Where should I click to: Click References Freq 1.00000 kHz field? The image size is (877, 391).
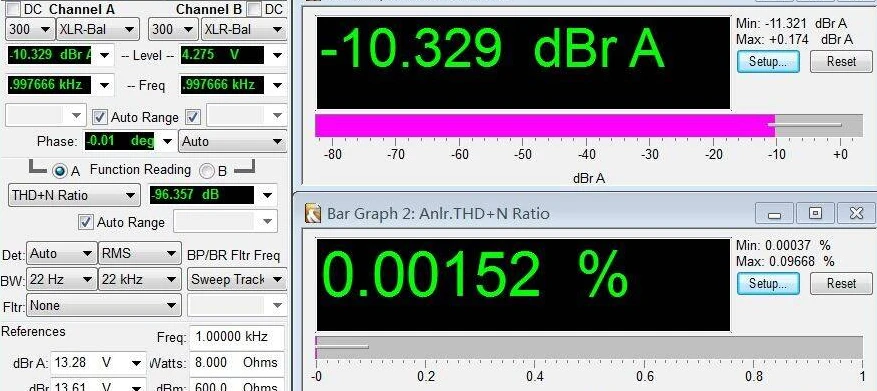point(237,337)
